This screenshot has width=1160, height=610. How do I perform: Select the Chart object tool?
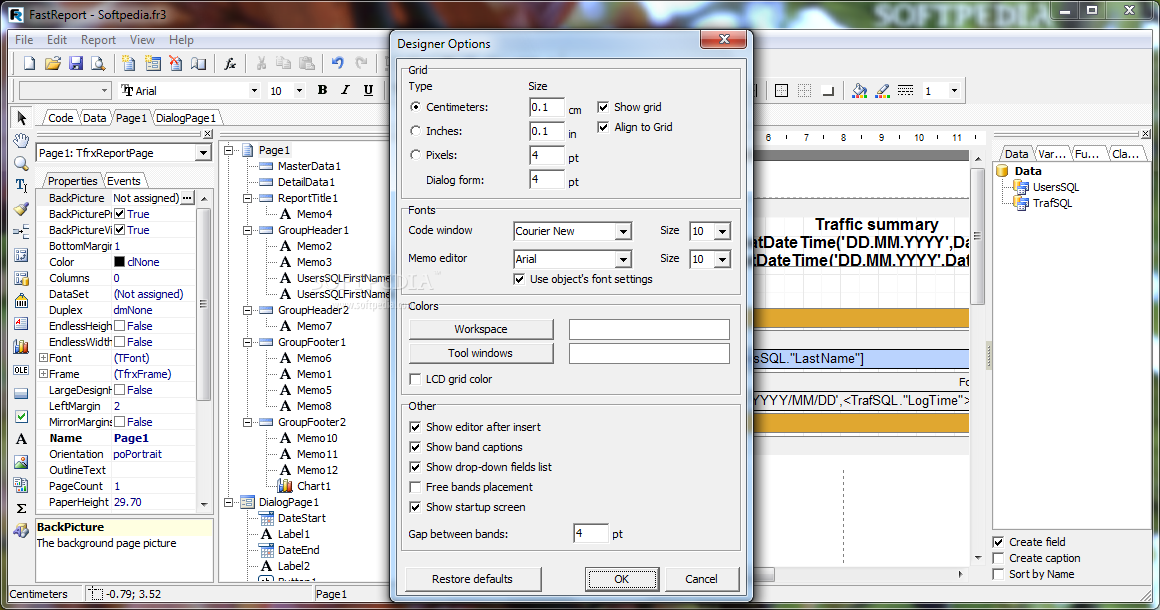(x=21, y=346)
